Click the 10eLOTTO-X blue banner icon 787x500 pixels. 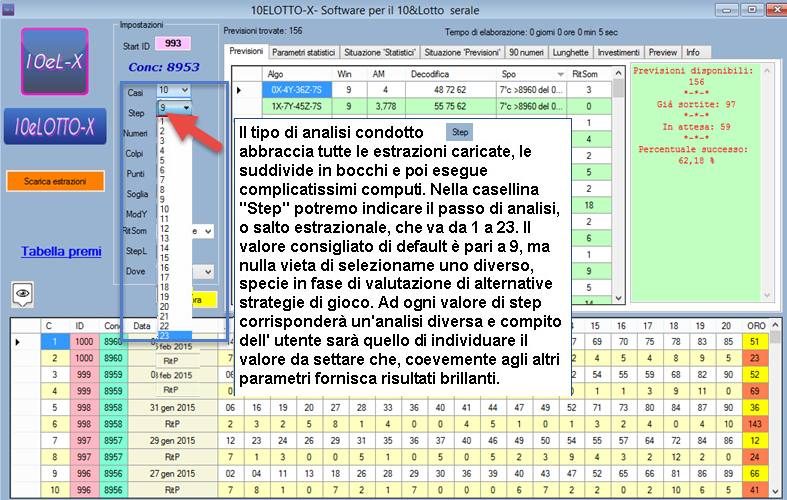54,127
